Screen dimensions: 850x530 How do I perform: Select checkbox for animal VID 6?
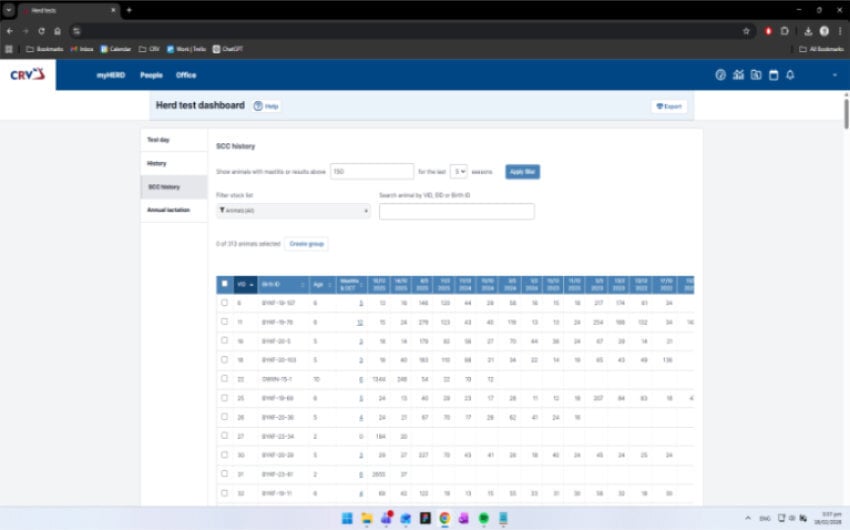(225, 302)
